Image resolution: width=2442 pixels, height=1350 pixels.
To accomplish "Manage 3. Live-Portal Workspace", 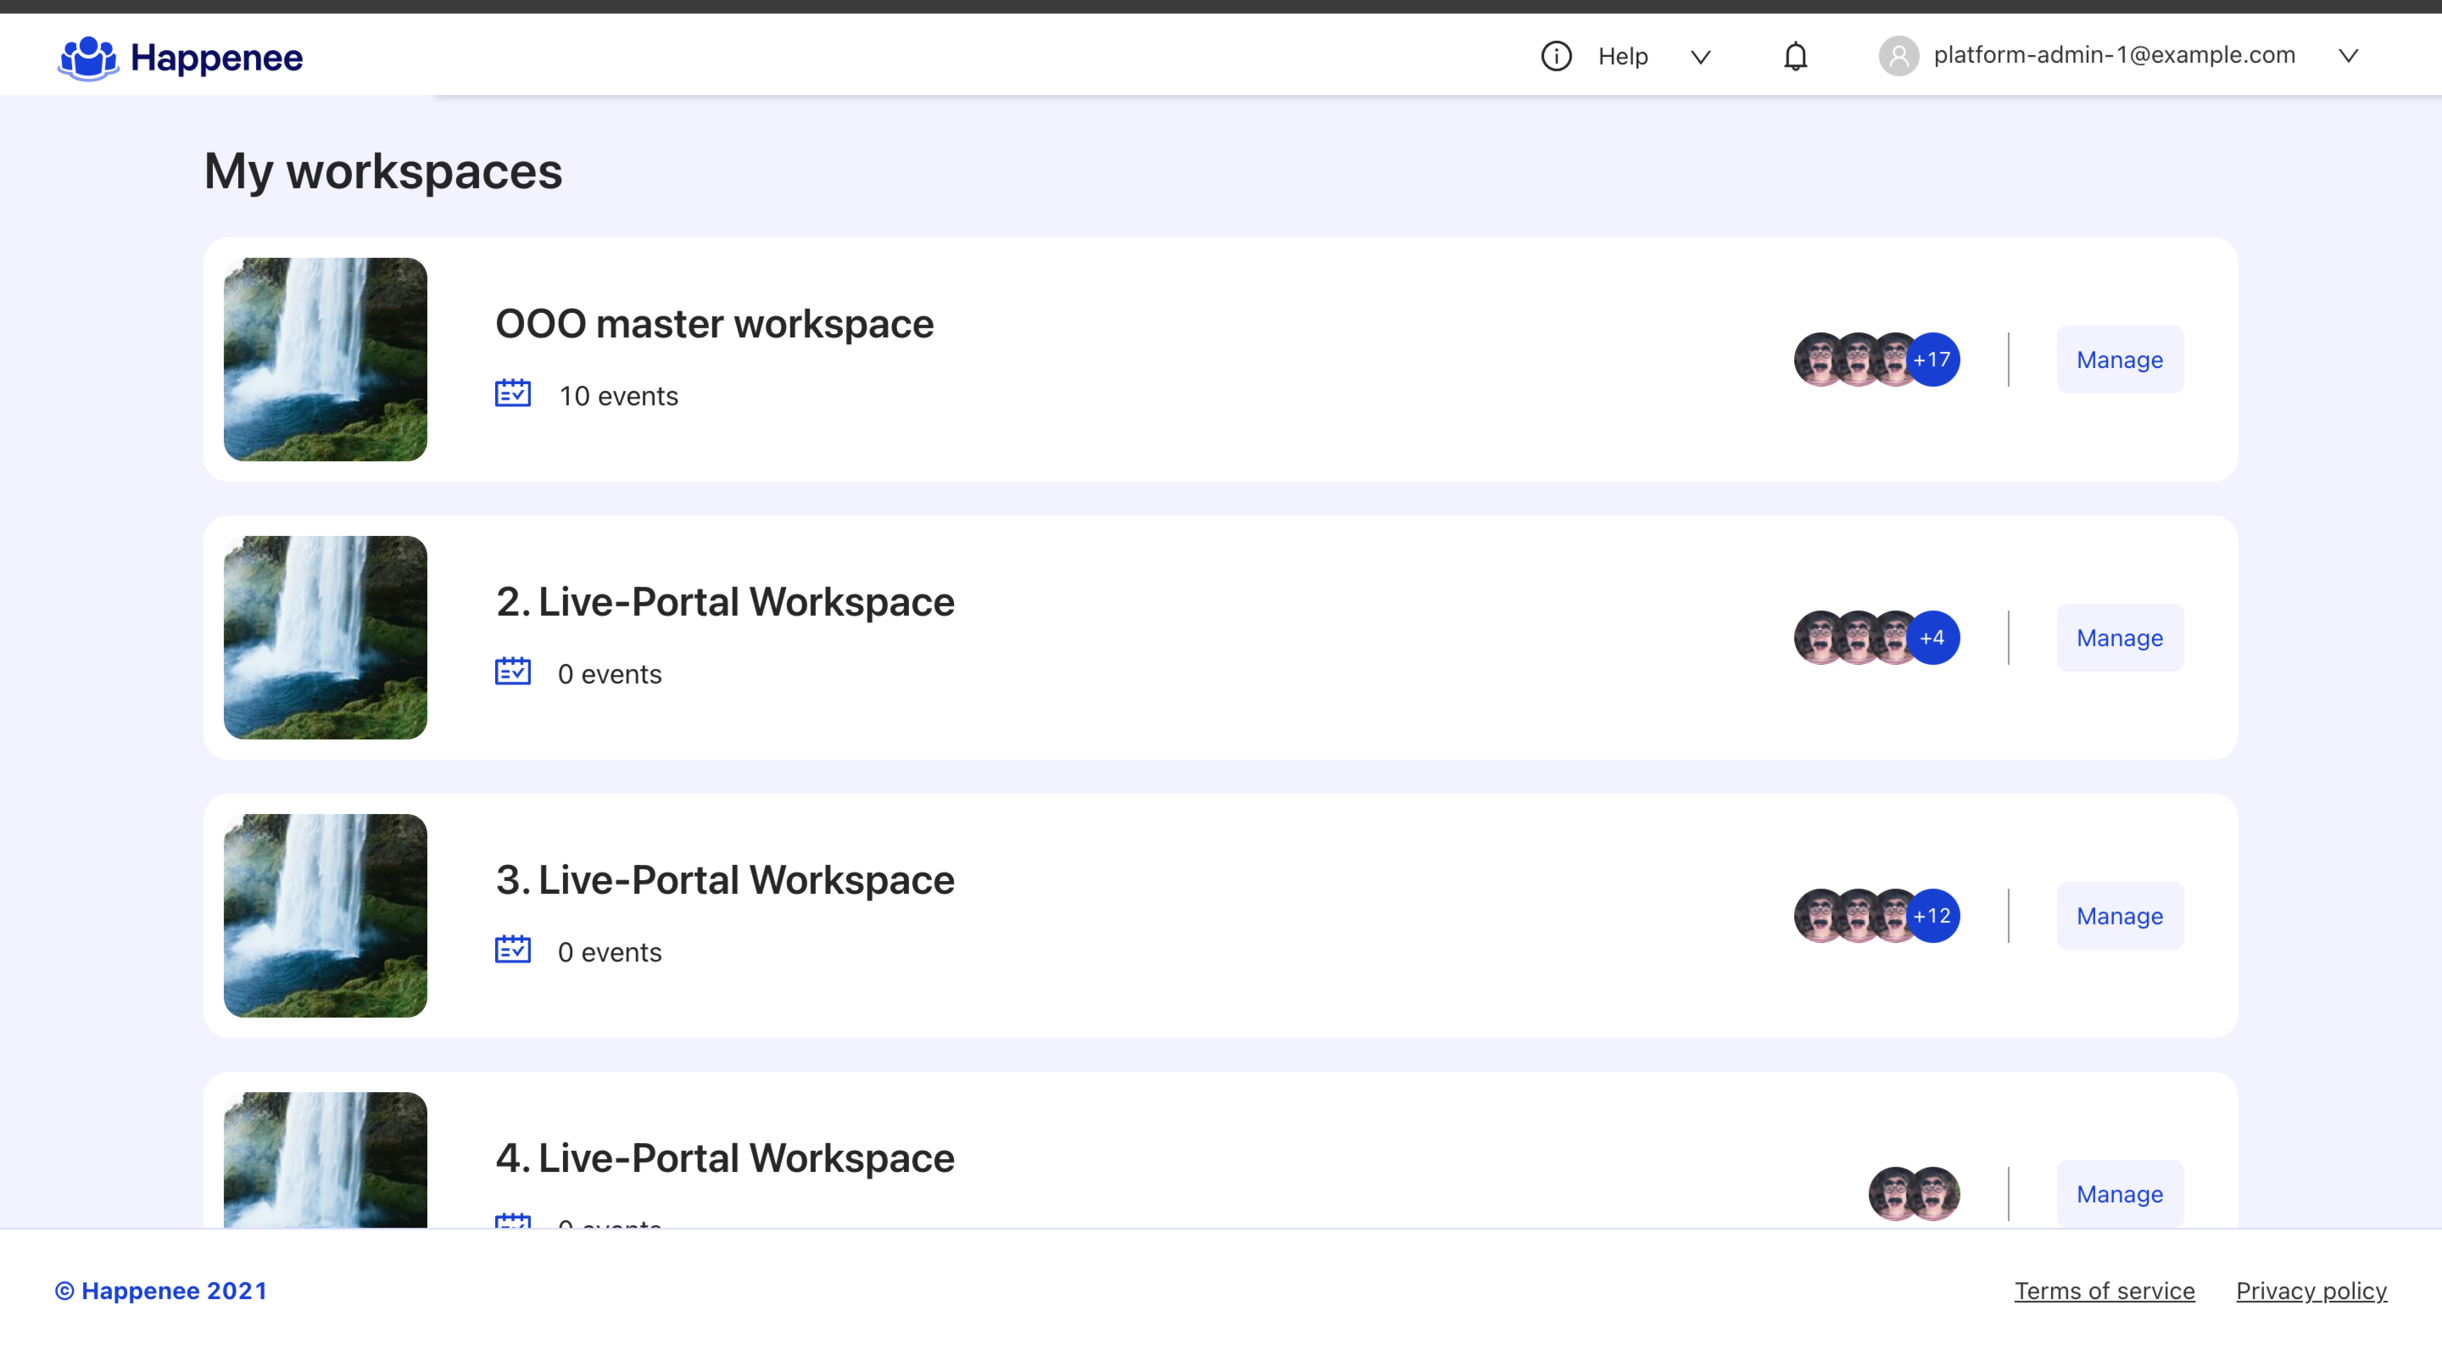I will click(2119, 916).
